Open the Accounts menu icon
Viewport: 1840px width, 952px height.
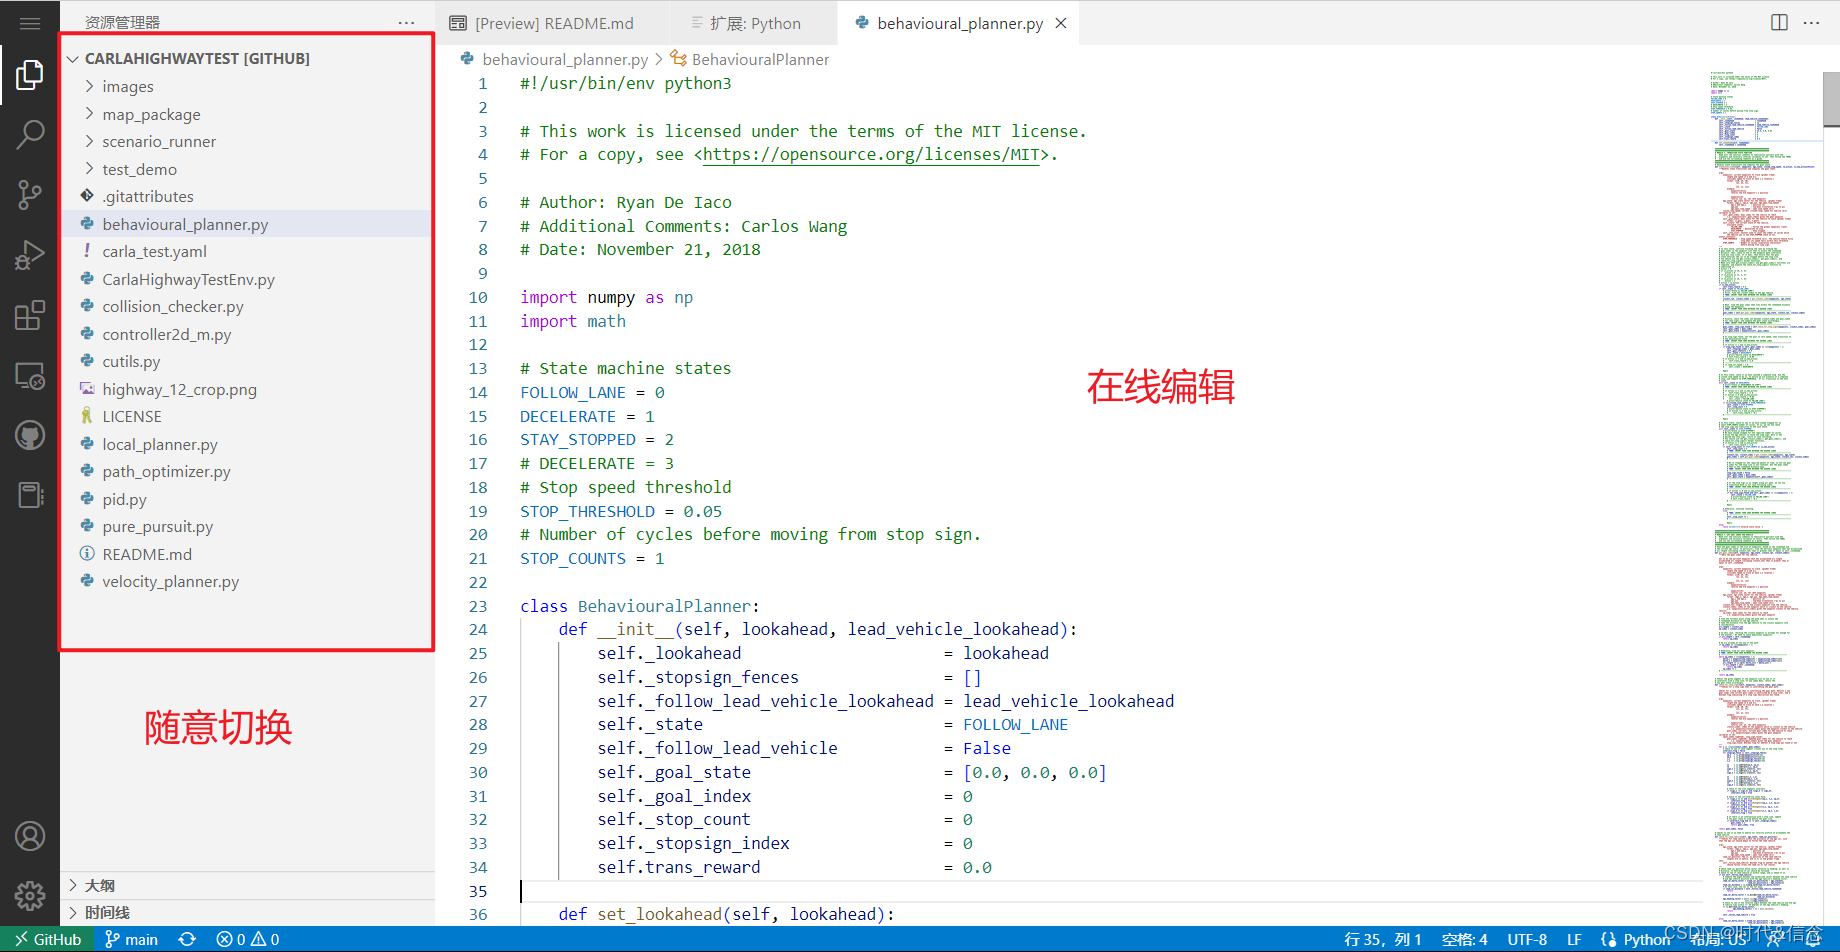pos(30,836)
